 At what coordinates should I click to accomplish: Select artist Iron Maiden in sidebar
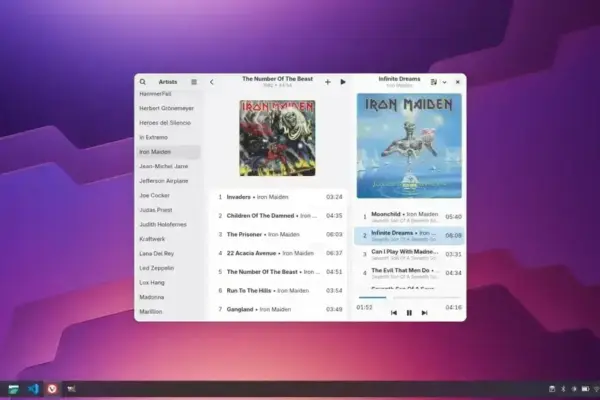click(168, 152)
